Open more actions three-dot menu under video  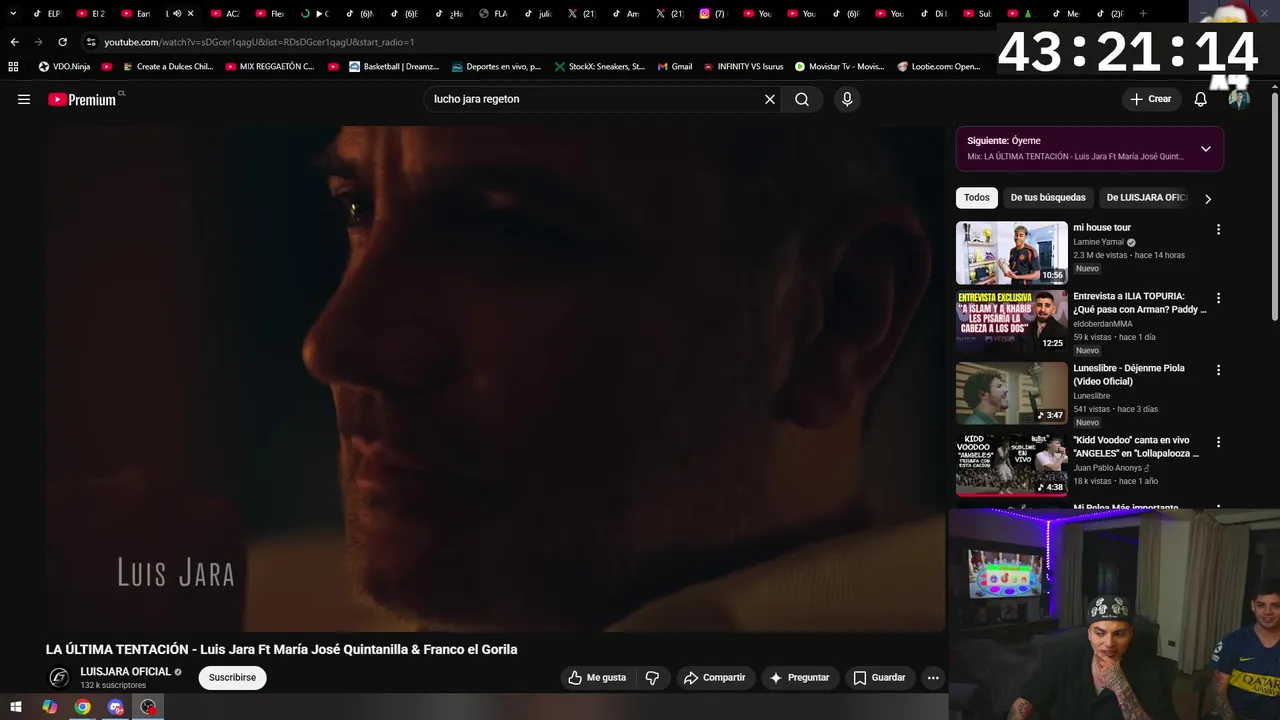[x=933, y=678]
